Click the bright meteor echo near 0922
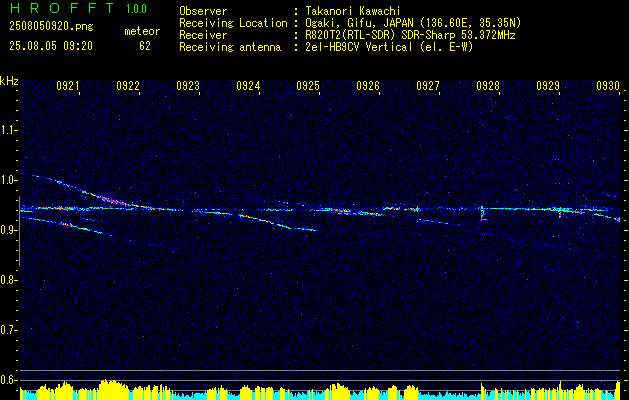Screen dimensions: 629x400 tap(114, 200)
